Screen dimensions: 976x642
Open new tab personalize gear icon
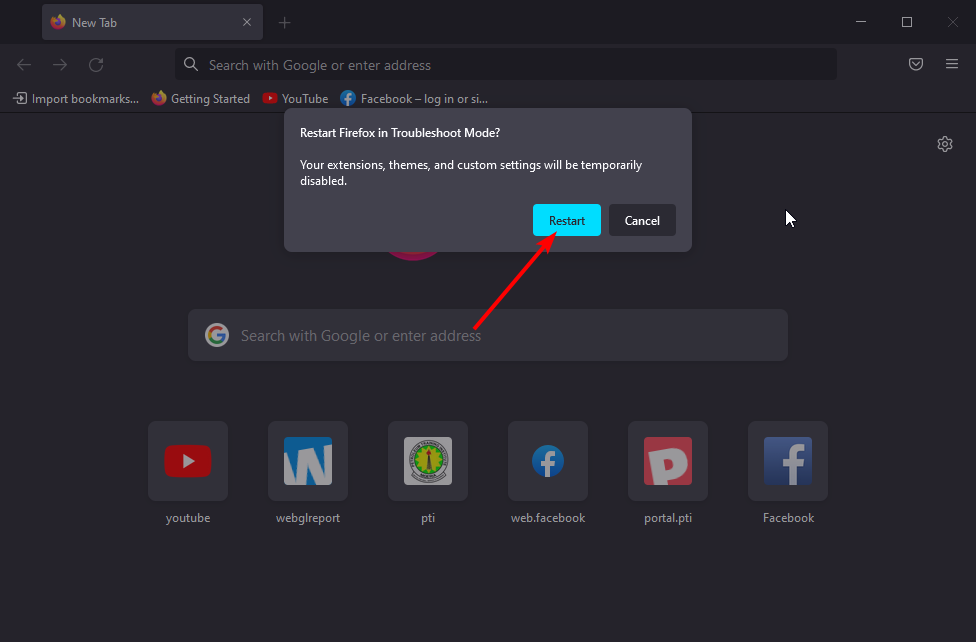[945, 144]
